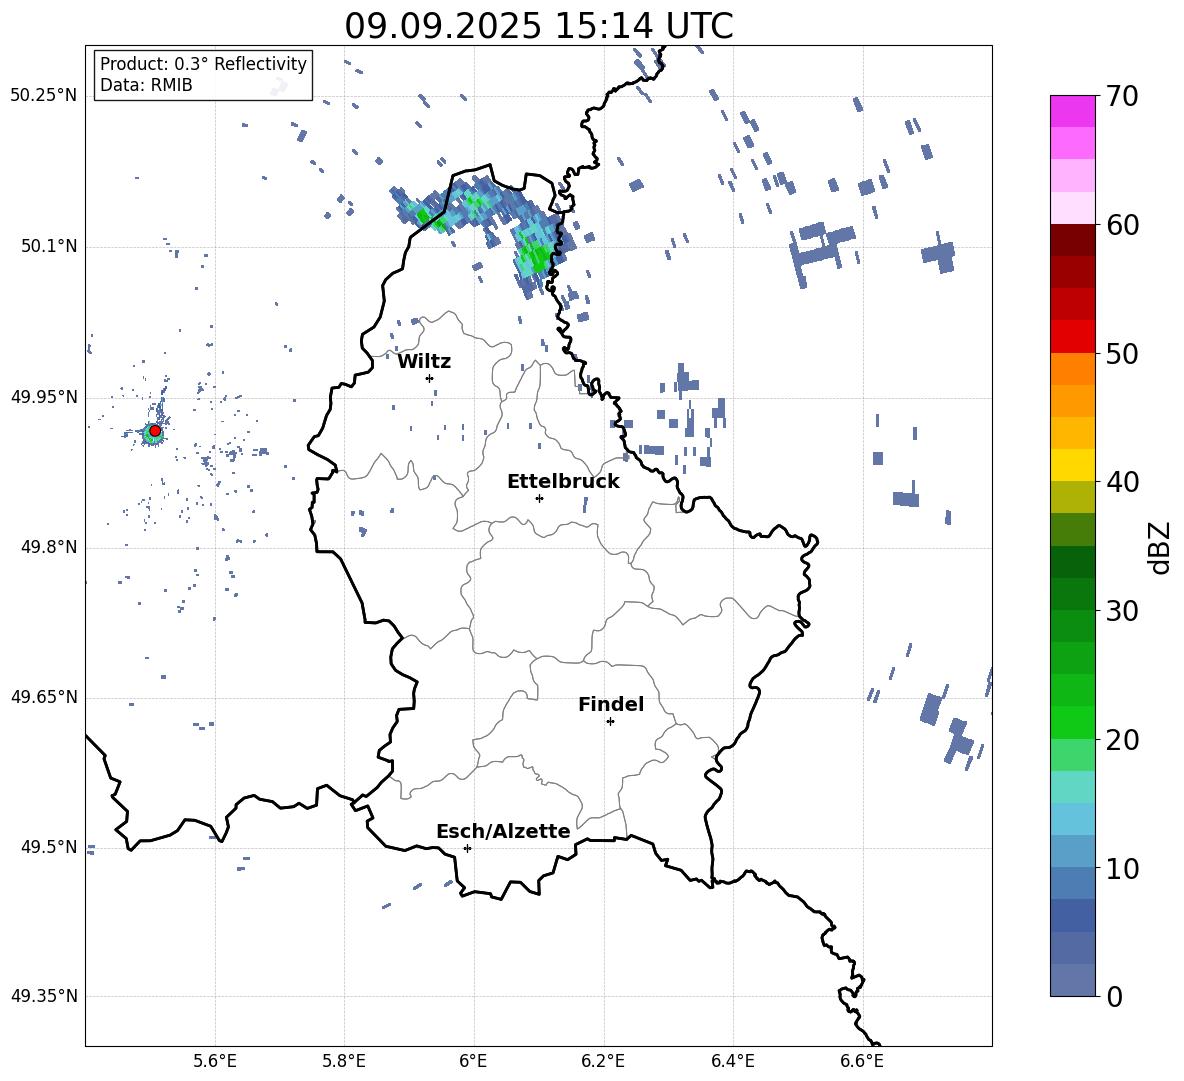Viewport: 1184px width, 1081px height.
Task: Click the 5.8°E longitude label
Action: [344, 1061]
